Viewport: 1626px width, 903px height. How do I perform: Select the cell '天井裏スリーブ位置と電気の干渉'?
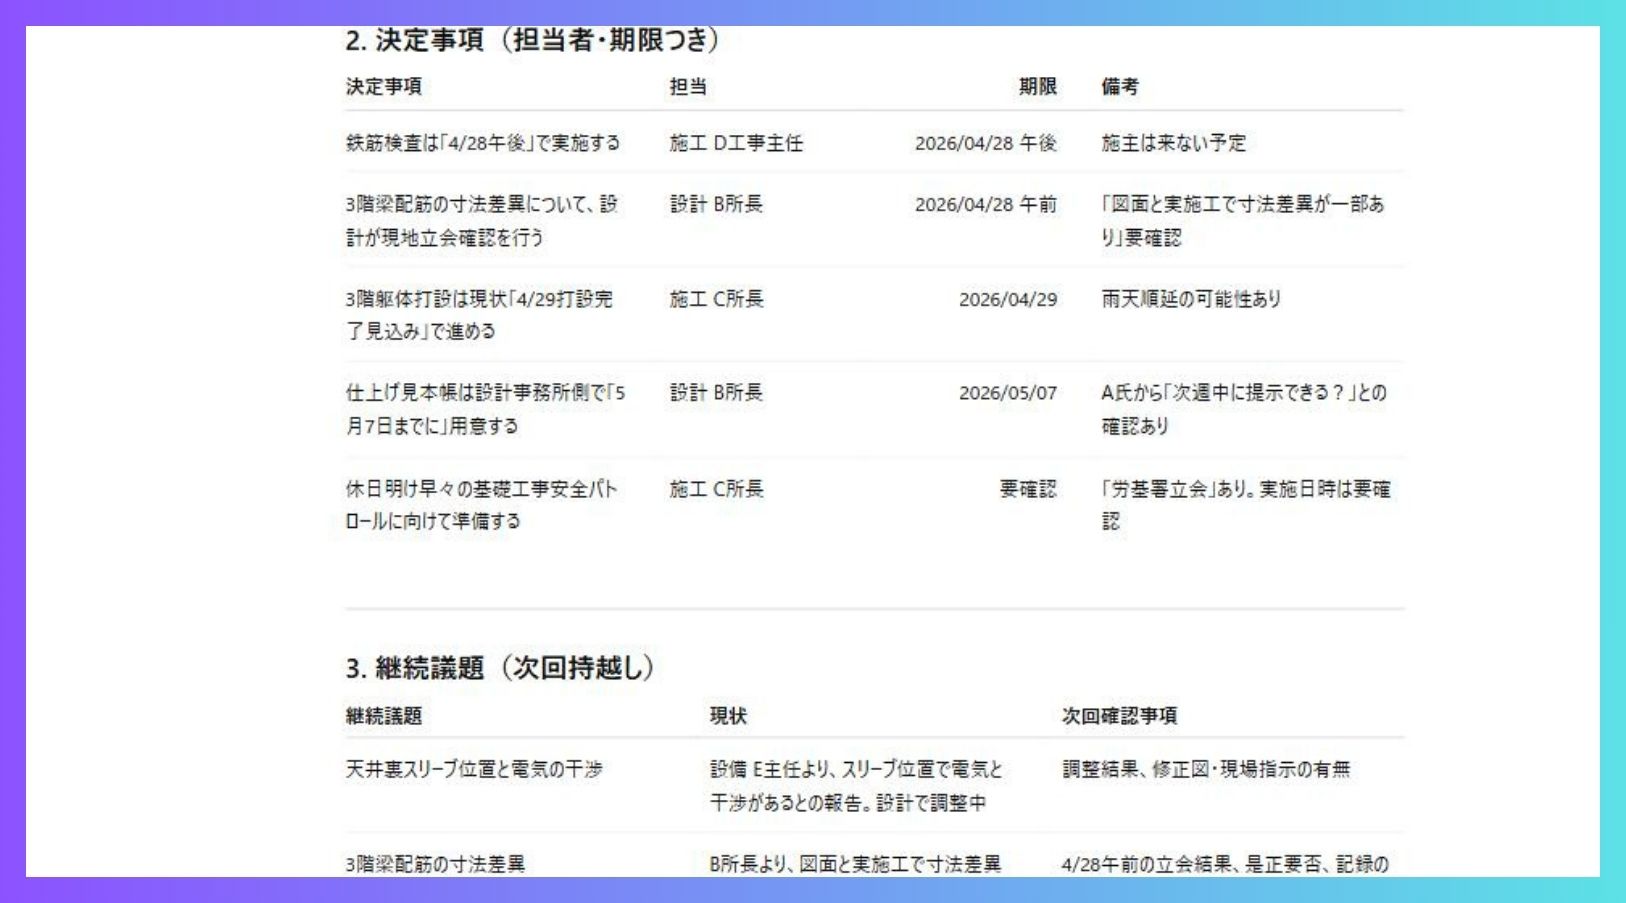(x=474, y=769)
